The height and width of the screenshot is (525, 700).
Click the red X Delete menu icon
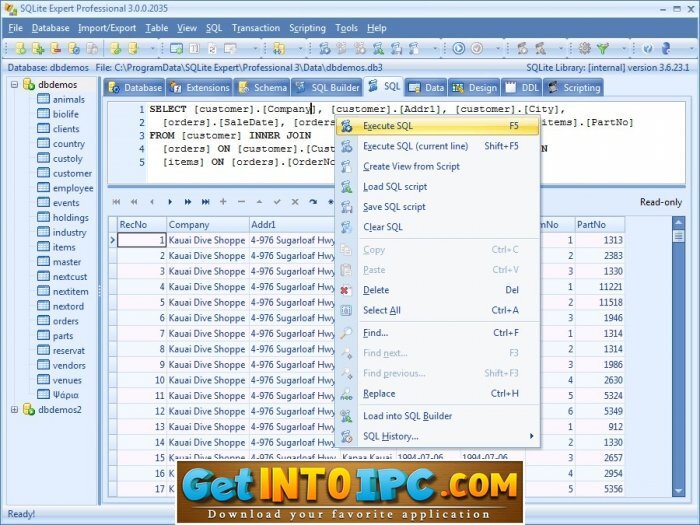point(345,290)
